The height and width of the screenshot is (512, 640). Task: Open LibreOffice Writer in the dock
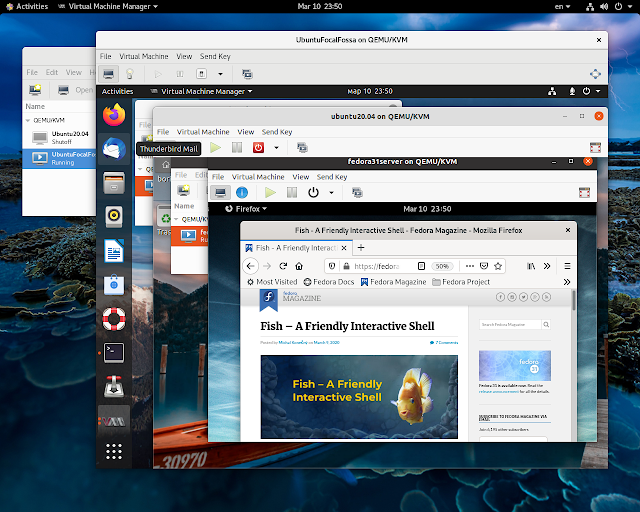click(x=114, y=250)
